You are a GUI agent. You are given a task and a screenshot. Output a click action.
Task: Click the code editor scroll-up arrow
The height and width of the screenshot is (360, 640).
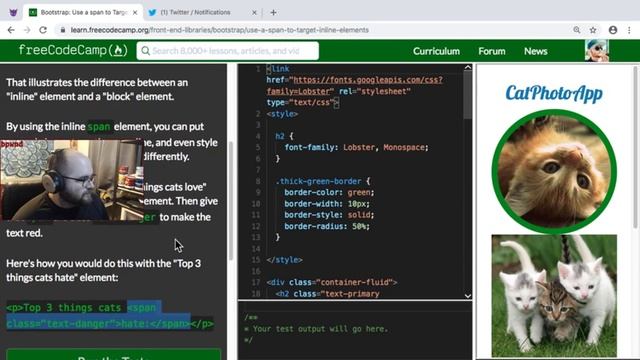(468, 68)
